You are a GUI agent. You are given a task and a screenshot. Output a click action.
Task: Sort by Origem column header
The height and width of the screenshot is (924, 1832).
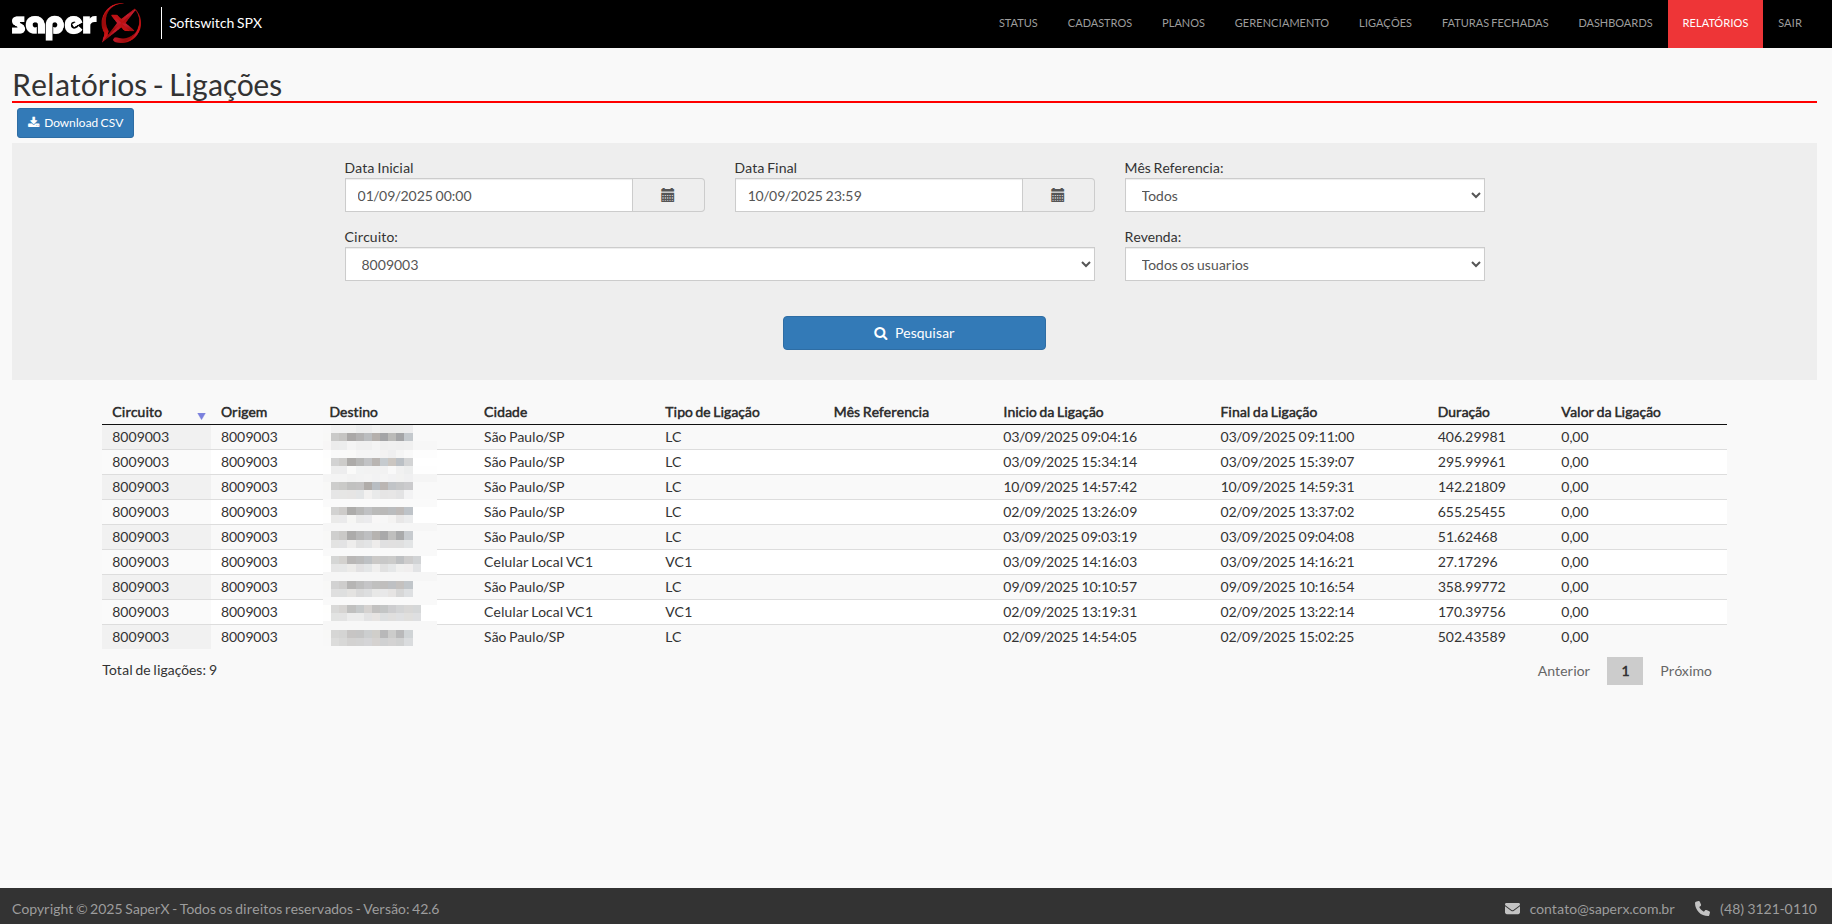coord(244,412)
